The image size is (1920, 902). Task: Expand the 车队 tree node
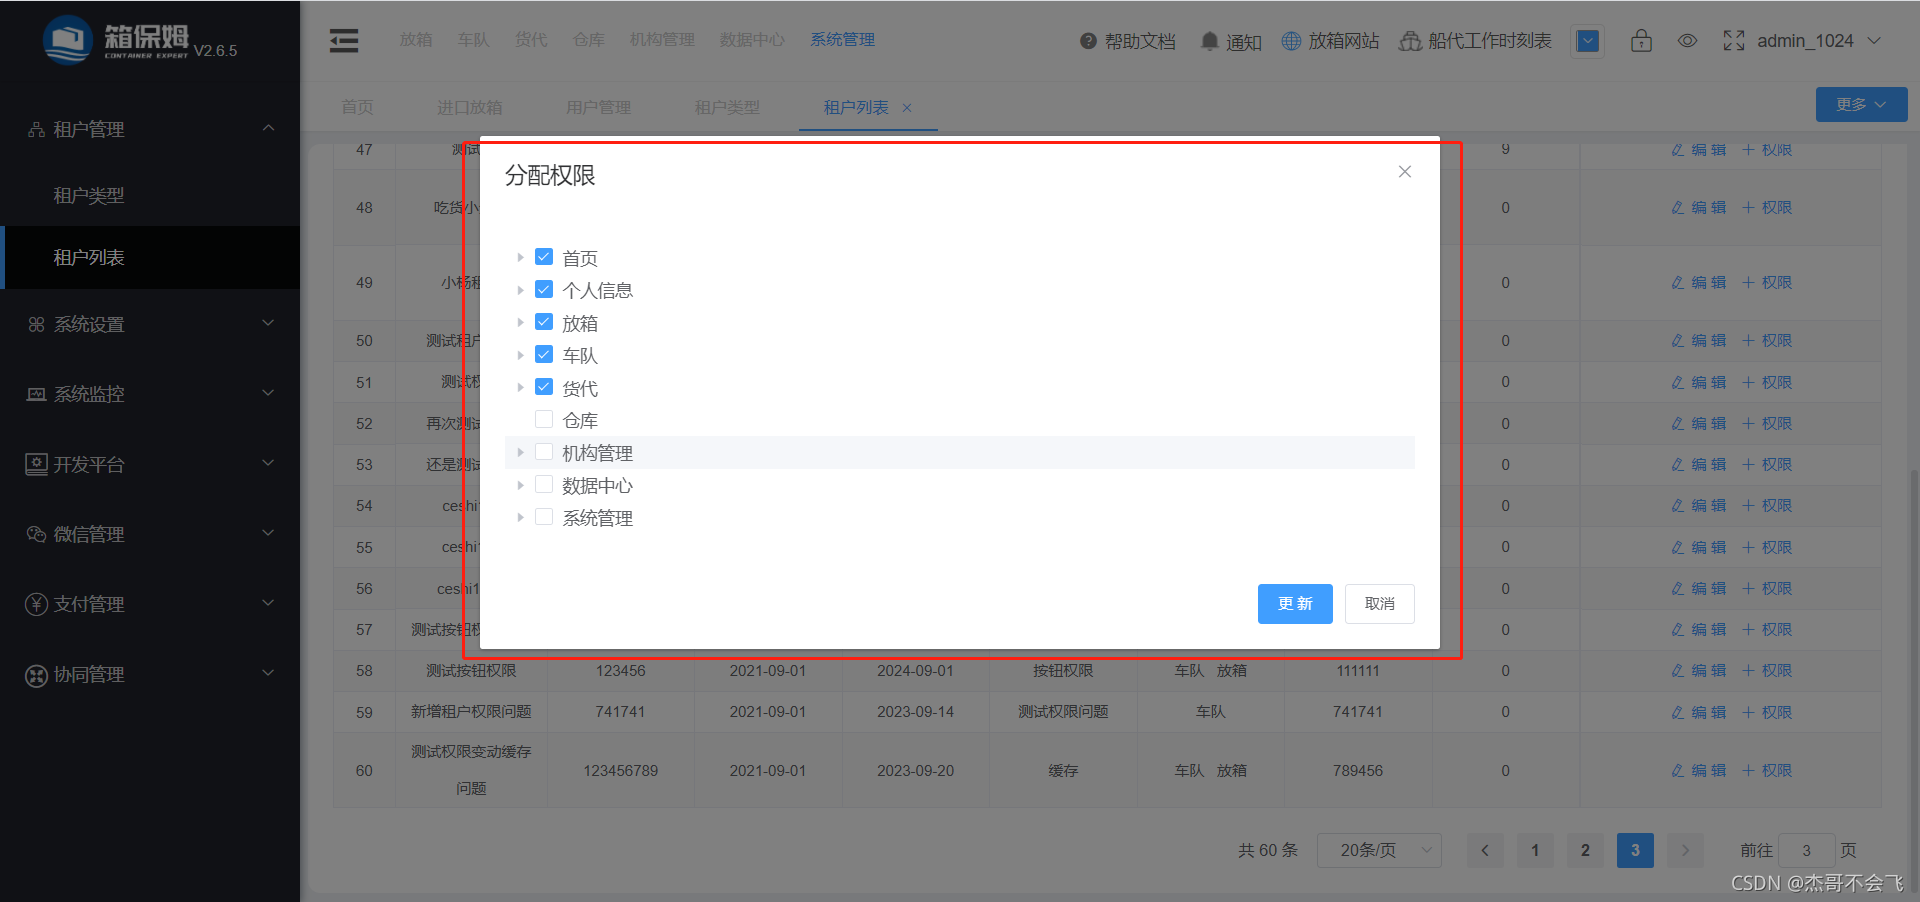[x=520, y=355]
